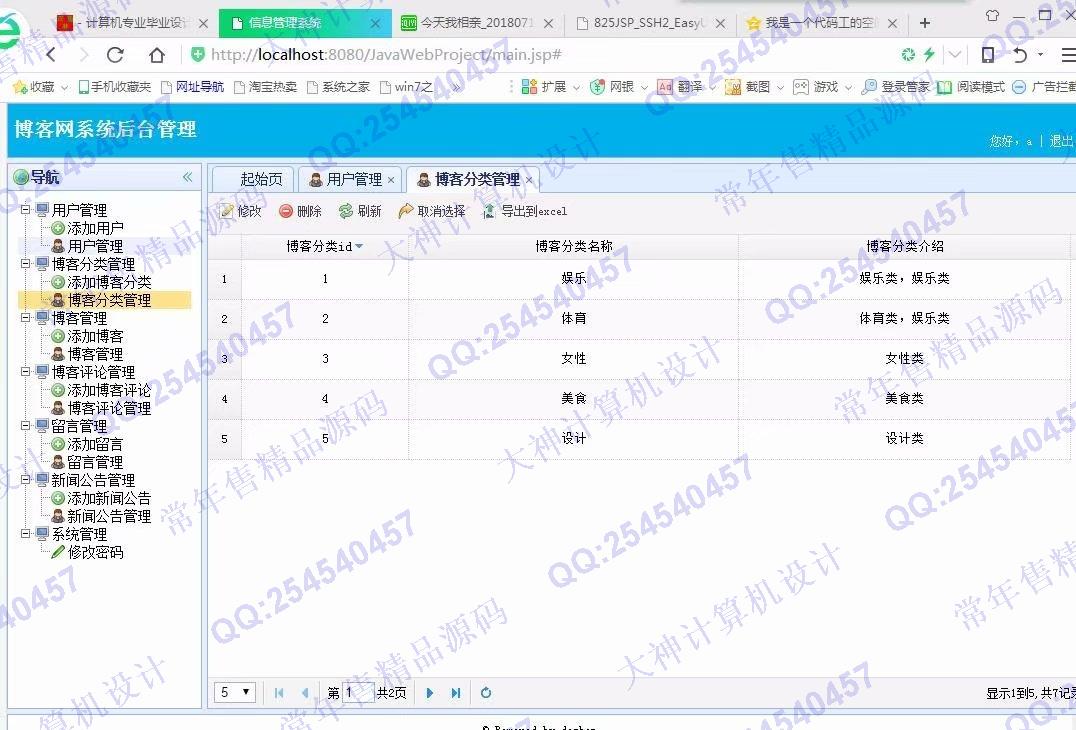
Task: Open the 淘宝热卖 bookmark
Action: [266, 87]
